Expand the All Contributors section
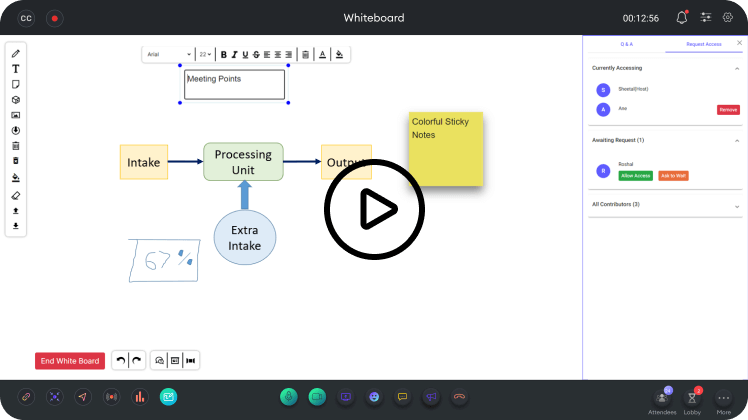The height and width of the screenshot is (420, 748). pyautogui.click(x=737, y=207)
